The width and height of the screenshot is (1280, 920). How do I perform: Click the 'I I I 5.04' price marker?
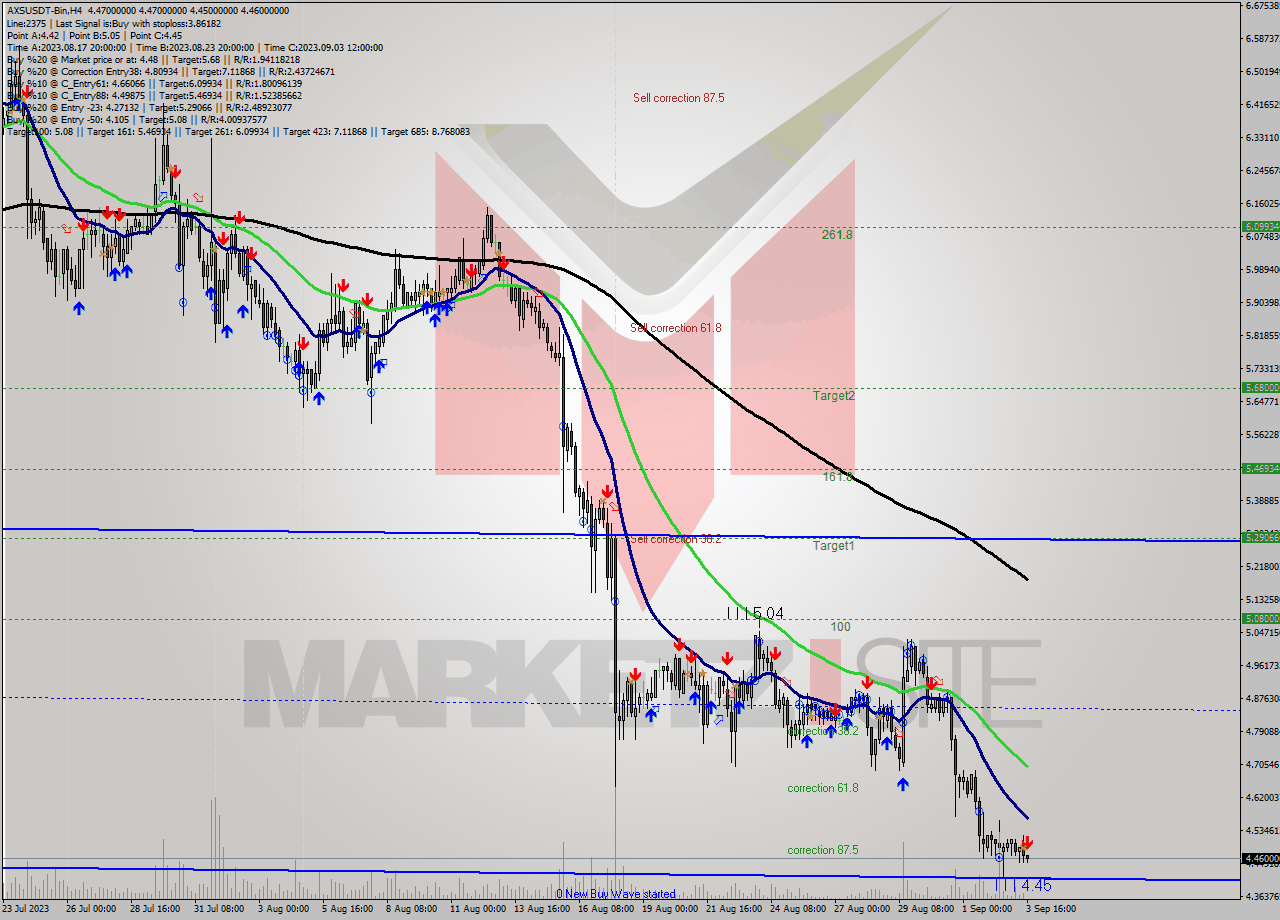(x=755, y=613)
